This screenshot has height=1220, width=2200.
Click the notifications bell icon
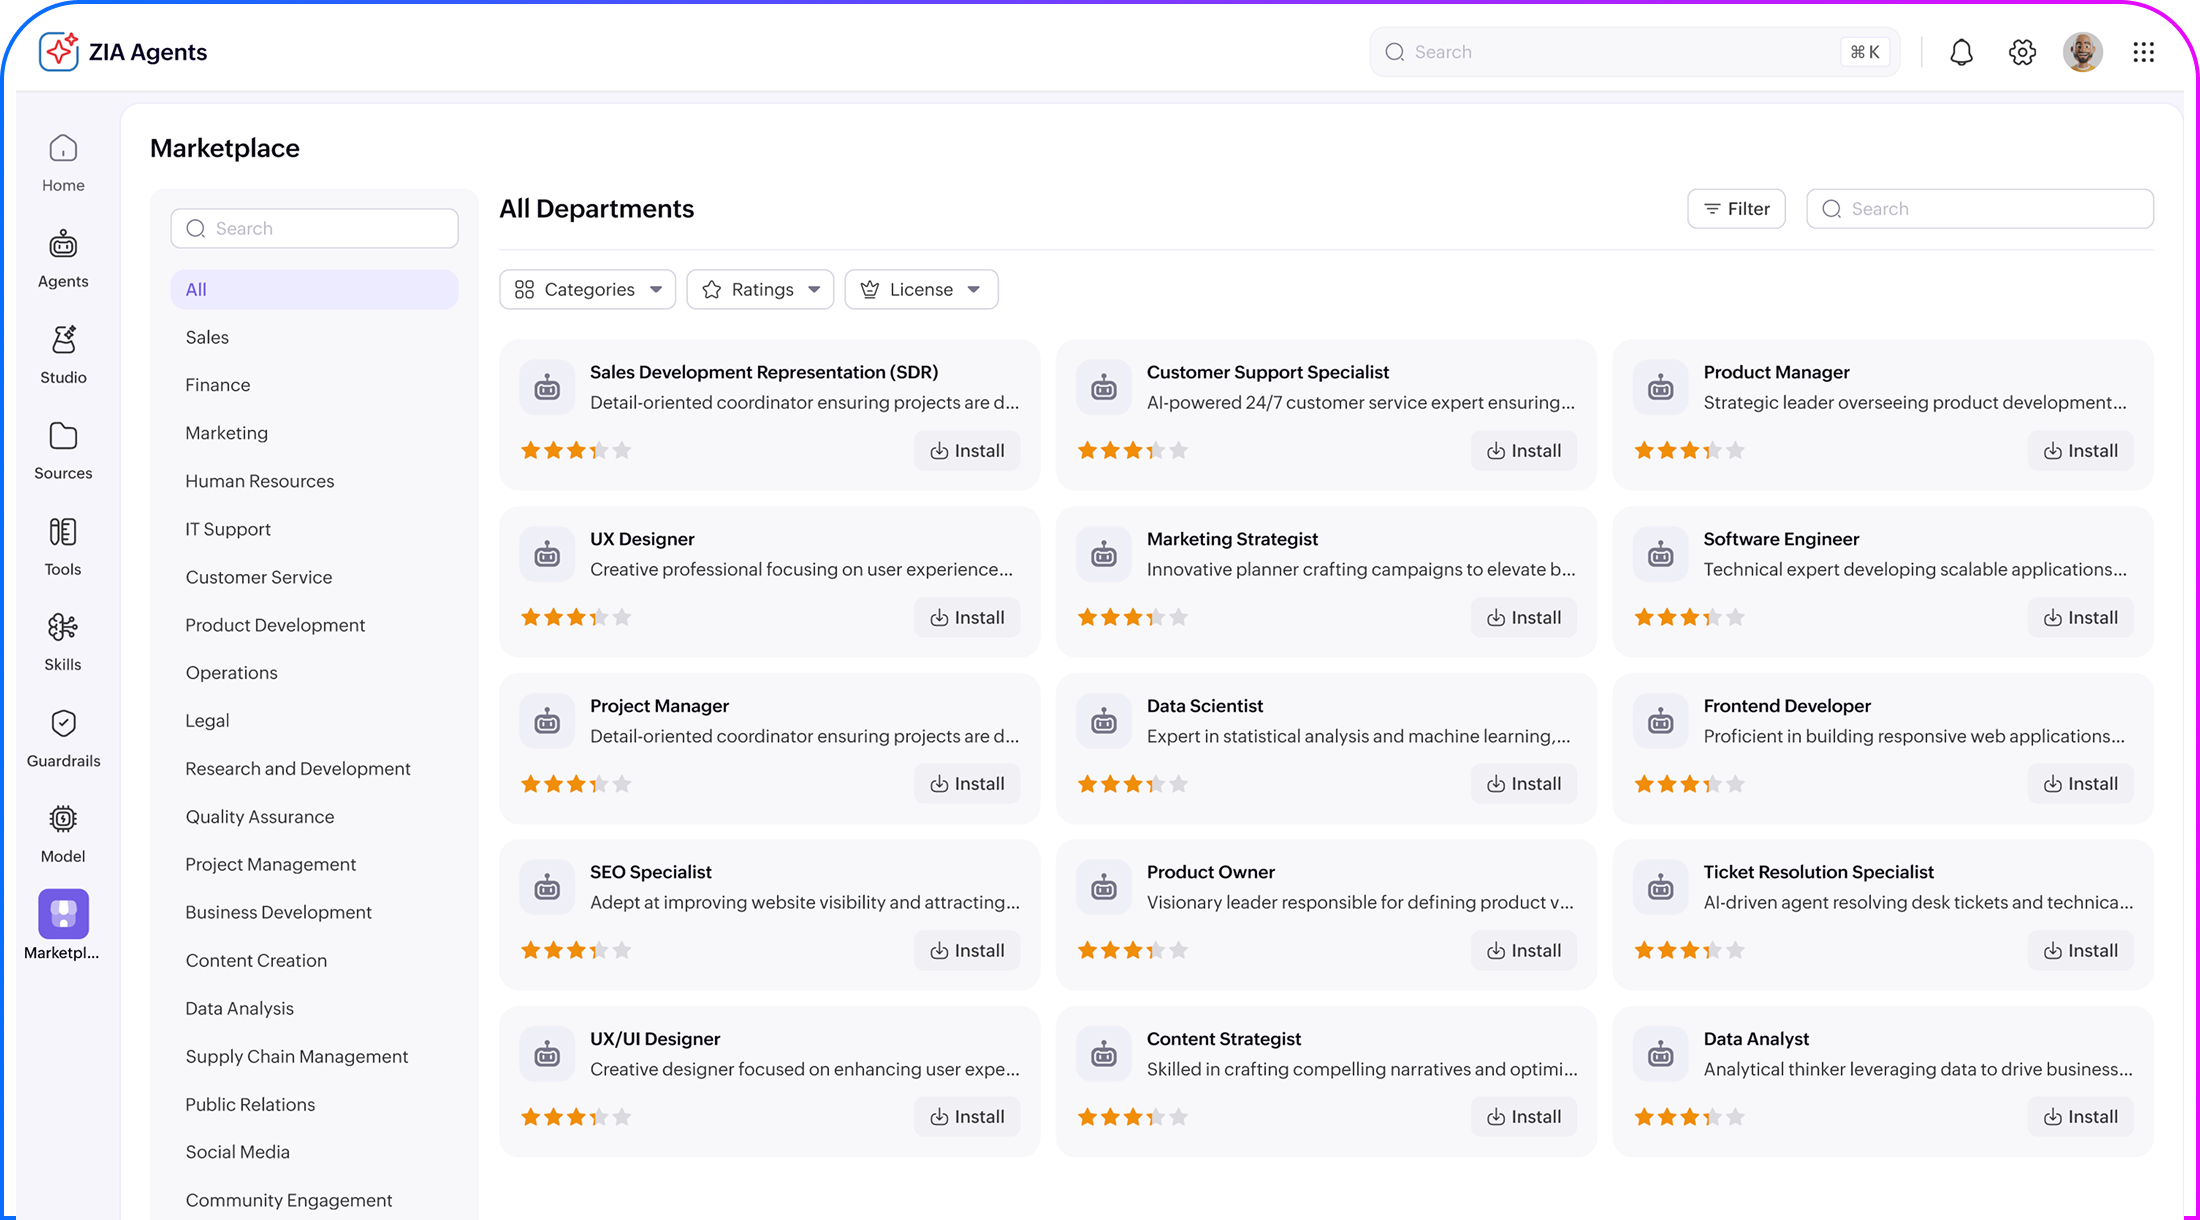pos(1961,52)
